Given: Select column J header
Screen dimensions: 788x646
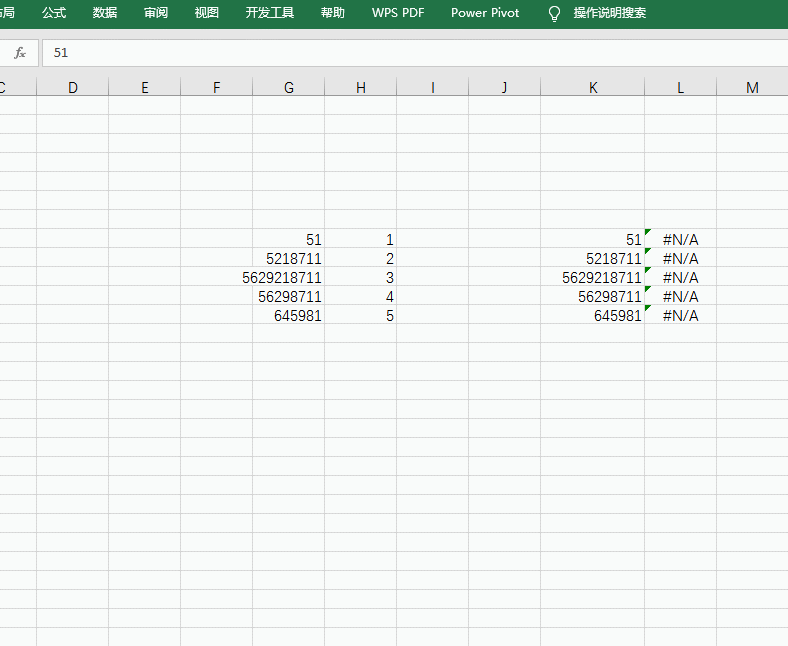Looking at the screenshot, I should (504, 87).
